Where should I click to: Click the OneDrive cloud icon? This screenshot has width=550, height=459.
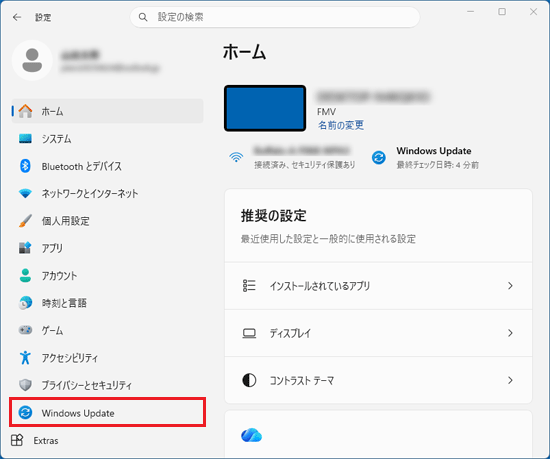tap(251, 436)
